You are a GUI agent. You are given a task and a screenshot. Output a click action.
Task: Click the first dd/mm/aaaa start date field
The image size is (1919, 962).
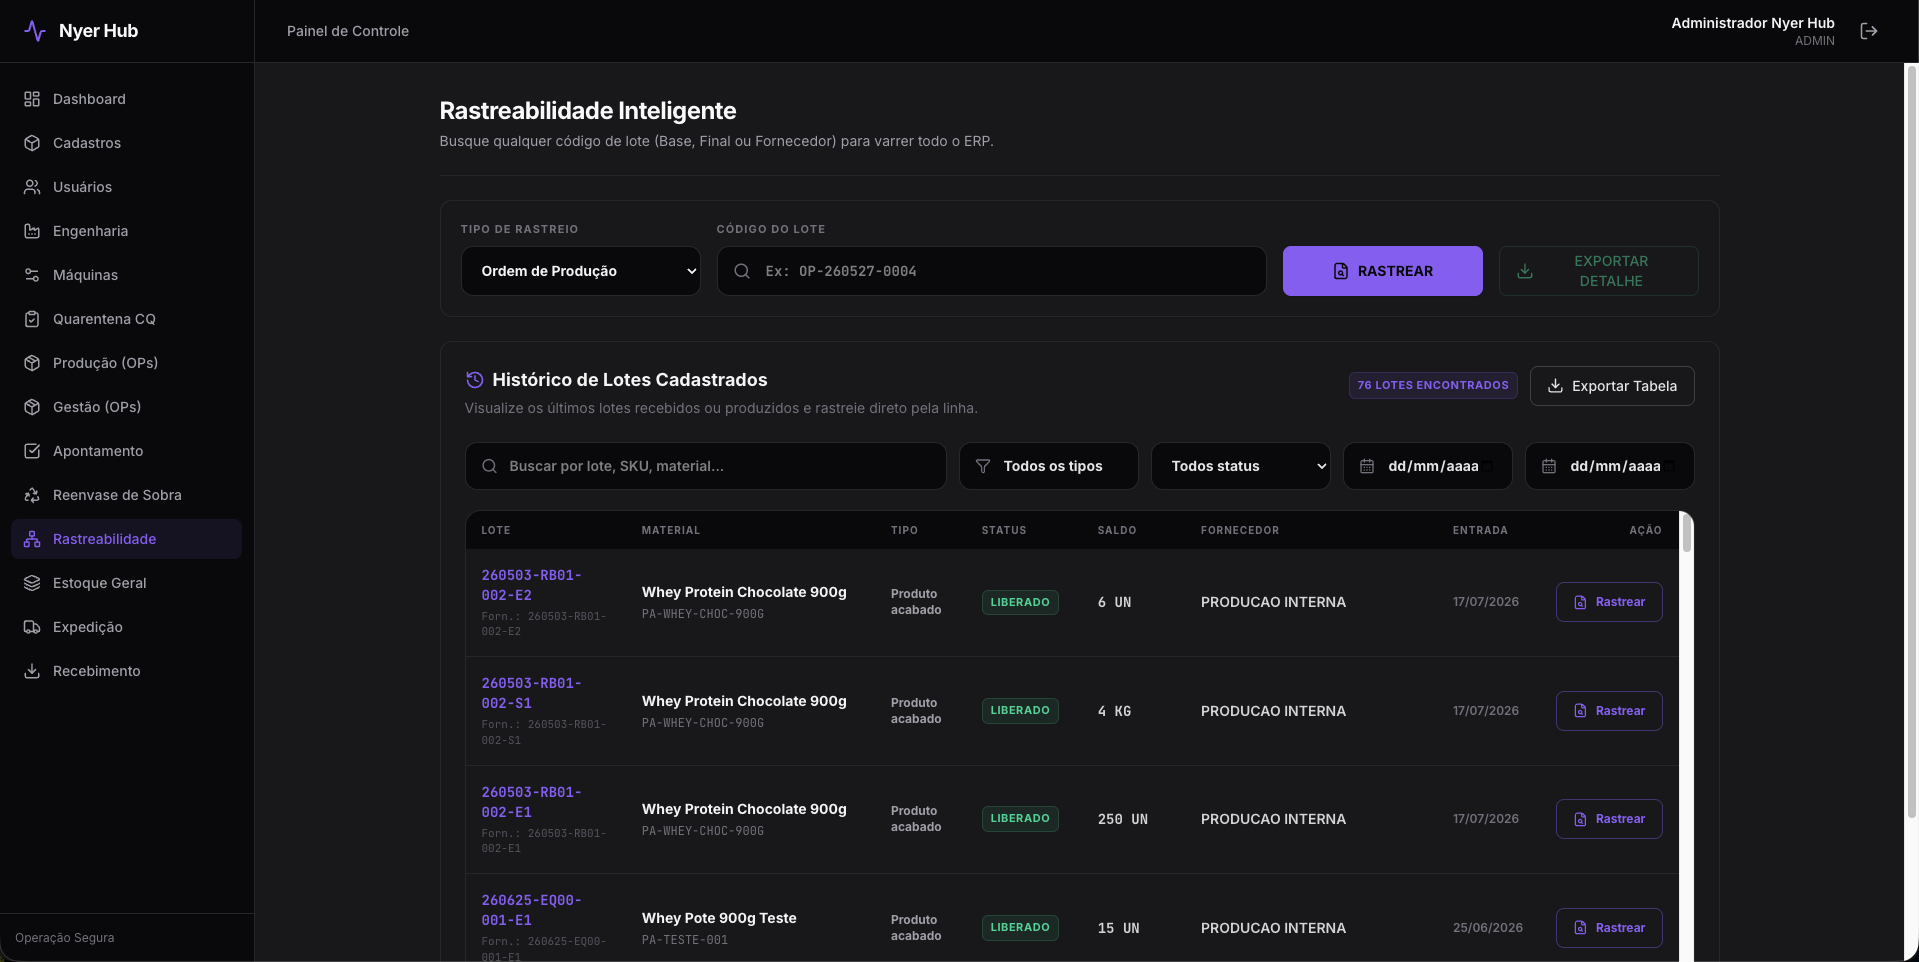click(1428, 466)
